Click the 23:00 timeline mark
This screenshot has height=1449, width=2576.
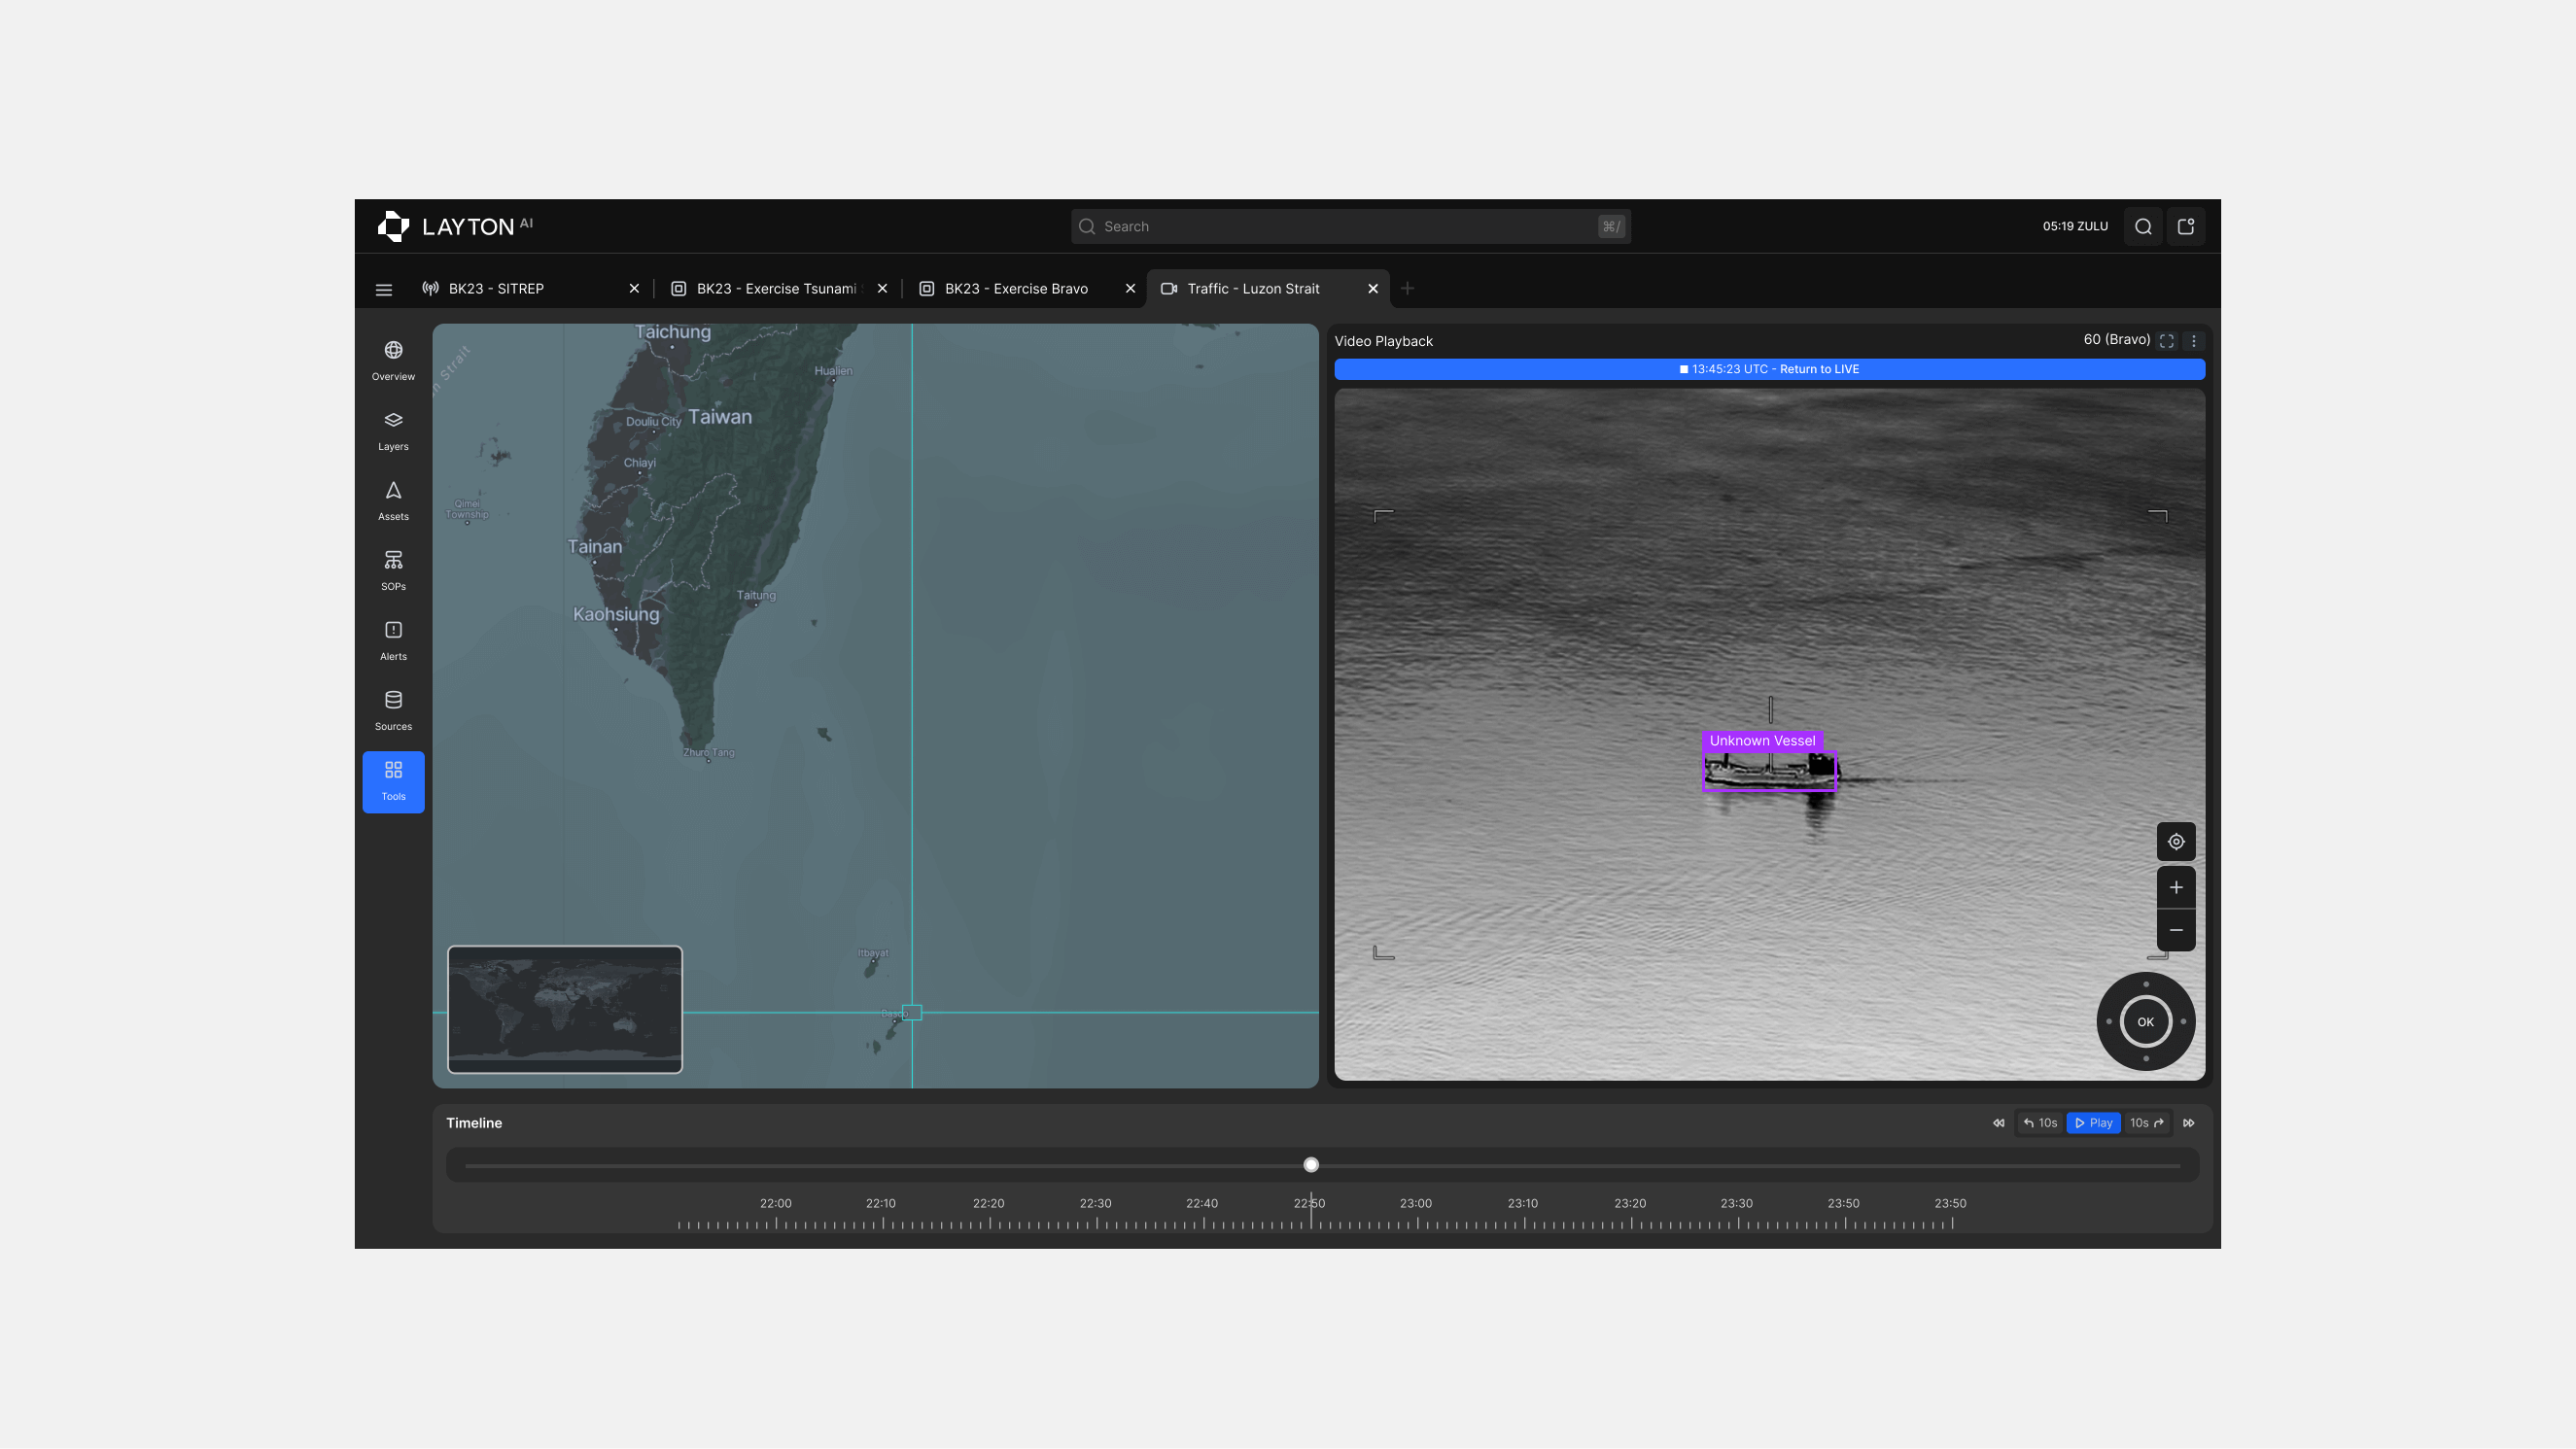click(1416, 1204)
